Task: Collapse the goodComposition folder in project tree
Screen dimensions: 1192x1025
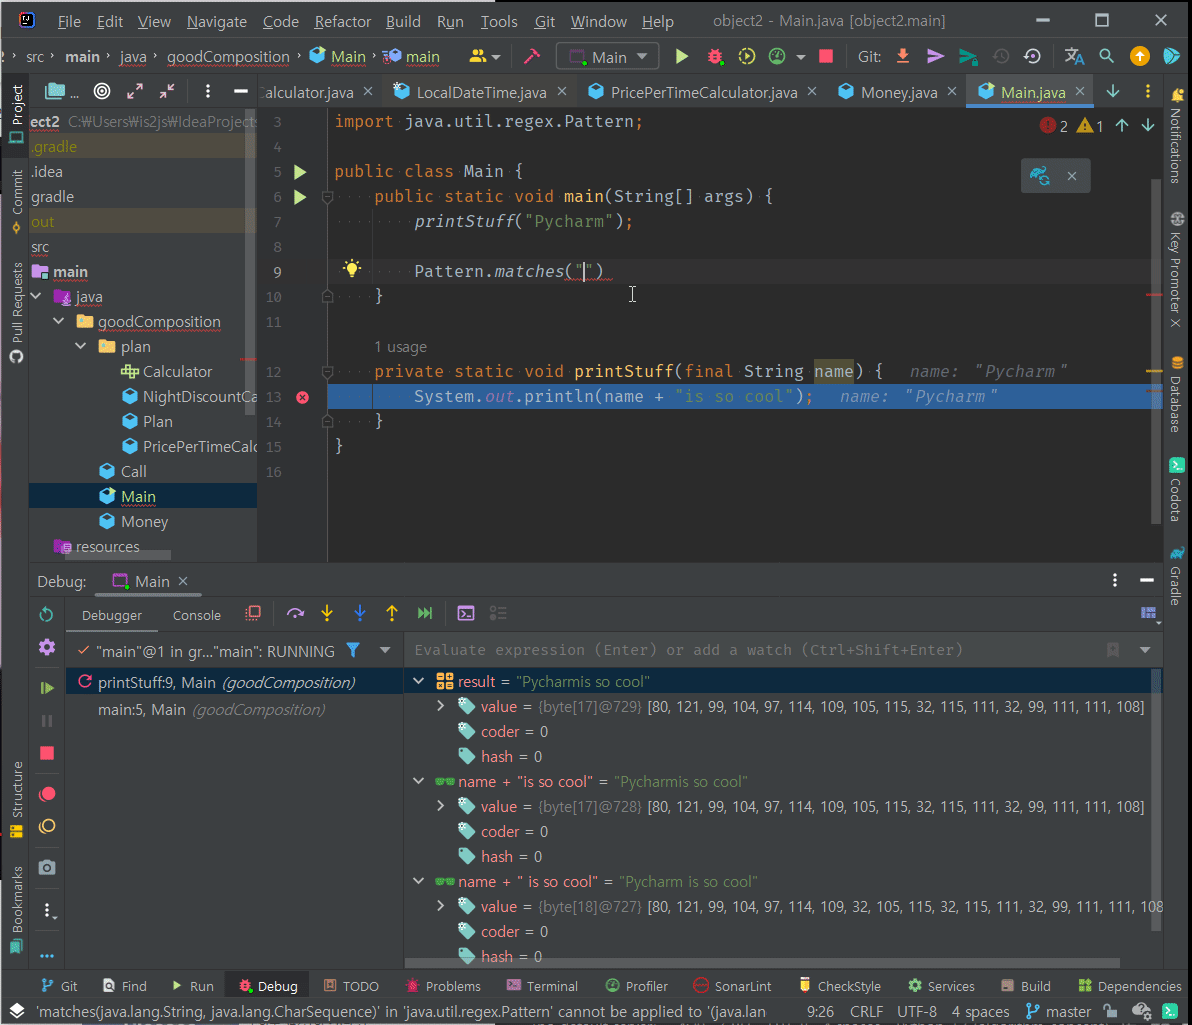Action: pyautogui.click(x=61, y=322)
